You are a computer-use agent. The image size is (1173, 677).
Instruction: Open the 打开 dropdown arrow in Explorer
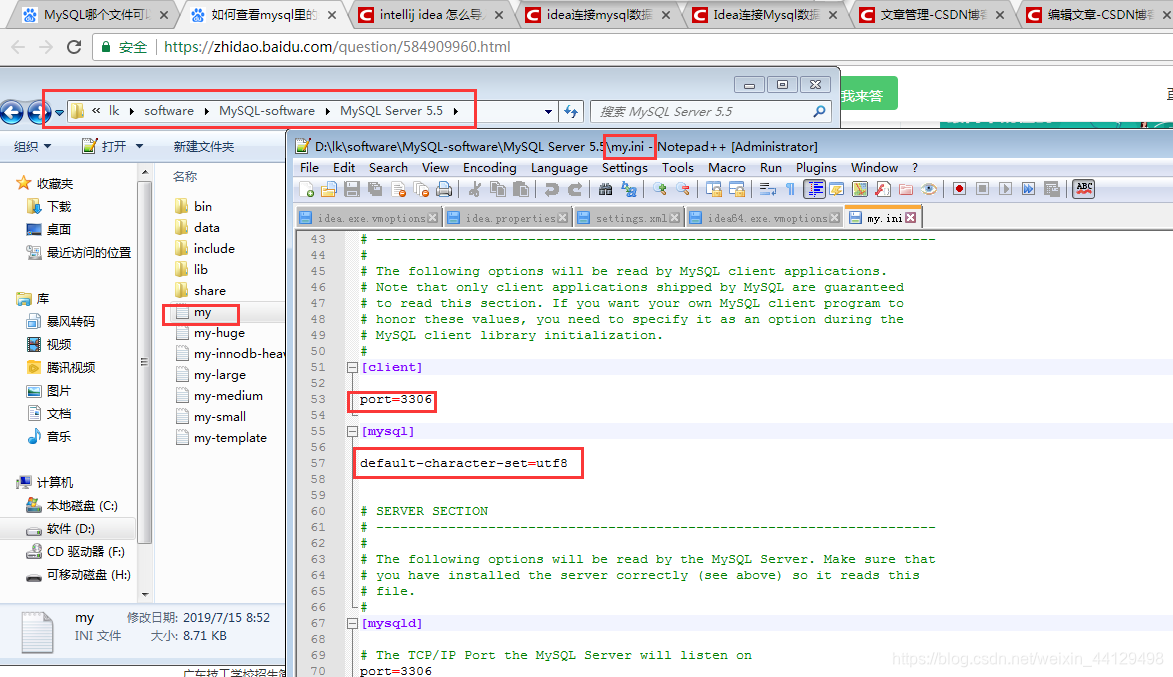(139, 147)
